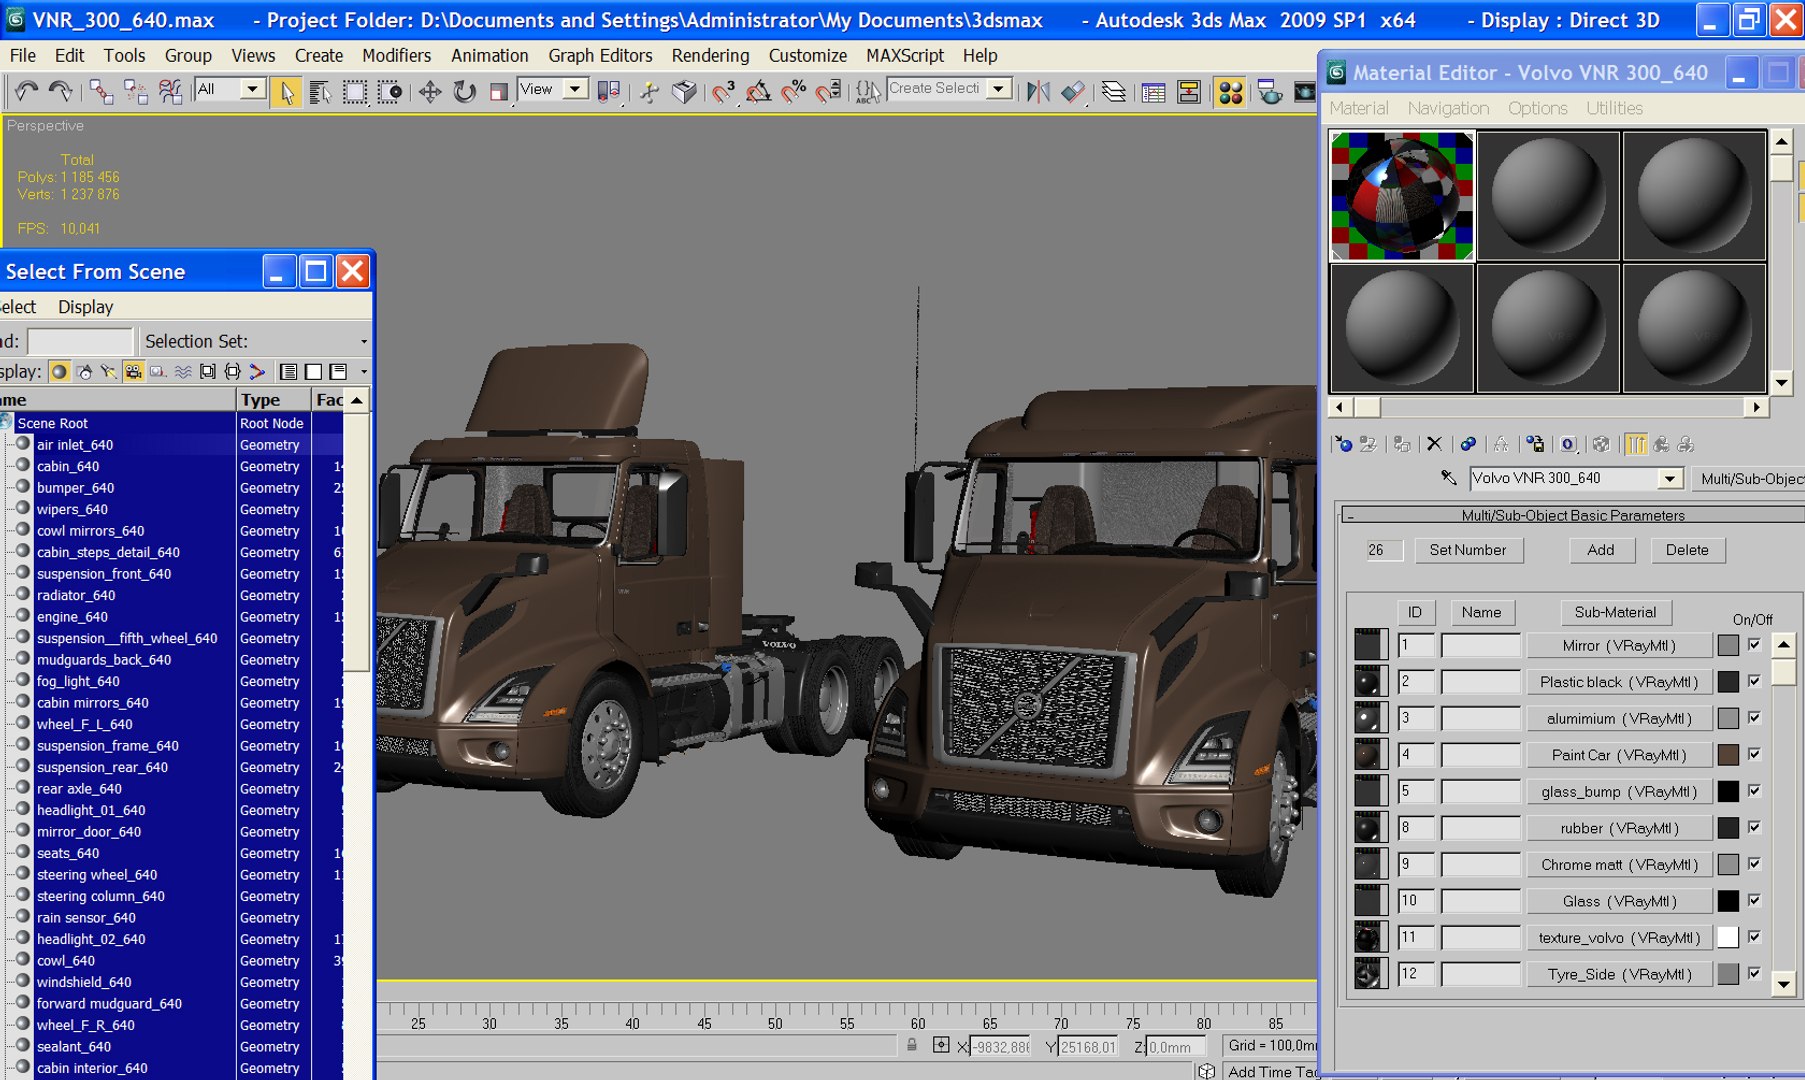Open Chrome matt (VRayMtl) sub-material button
This screenshot has height=1080, width=1805.
pyautogui.click(x=1619, y=865)
